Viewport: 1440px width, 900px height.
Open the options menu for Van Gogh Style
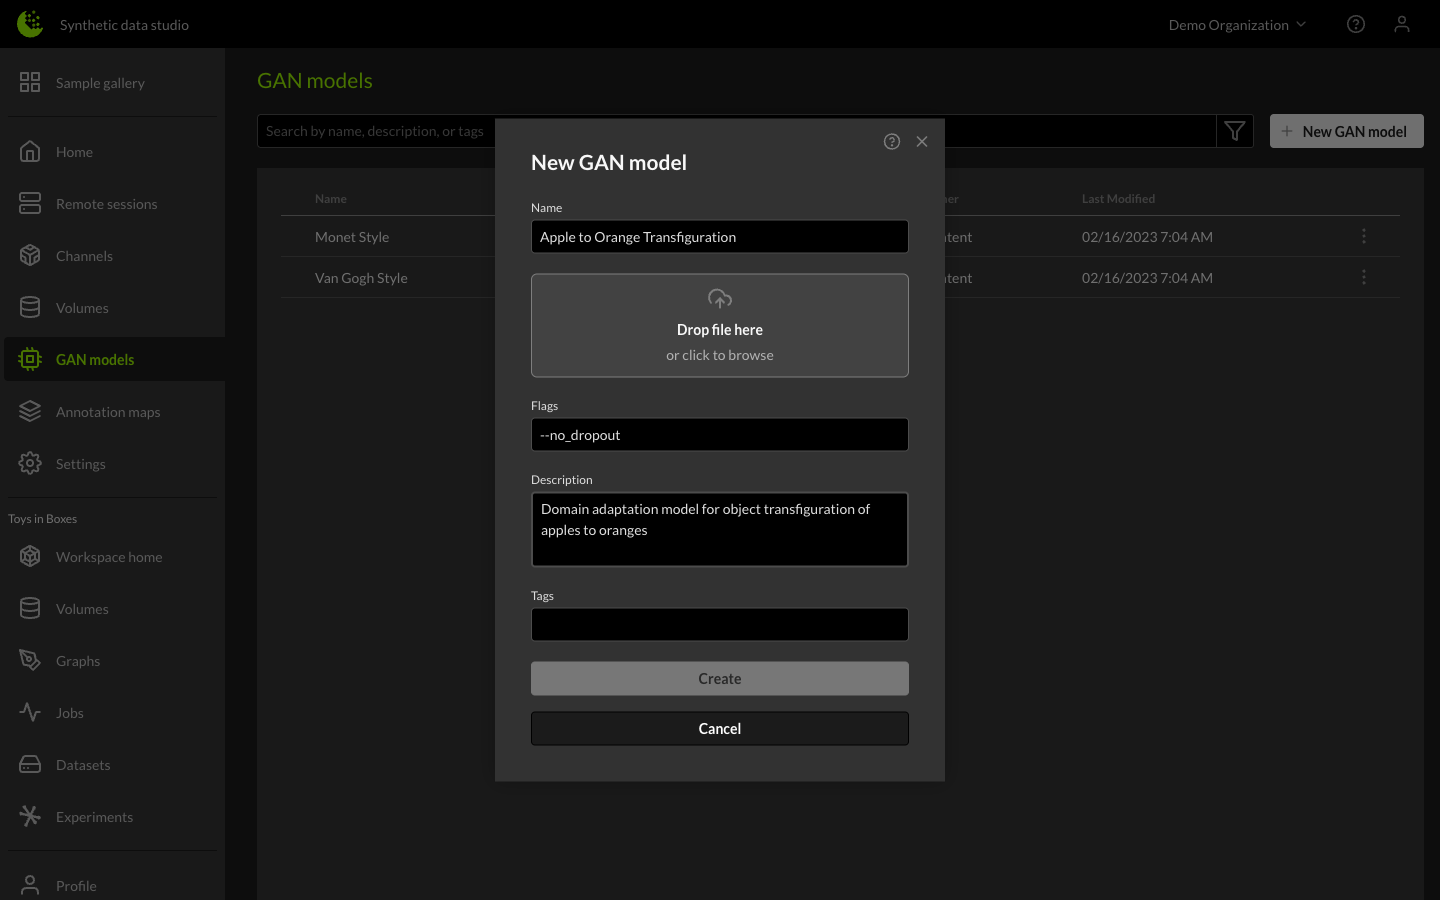point(1364,277)
